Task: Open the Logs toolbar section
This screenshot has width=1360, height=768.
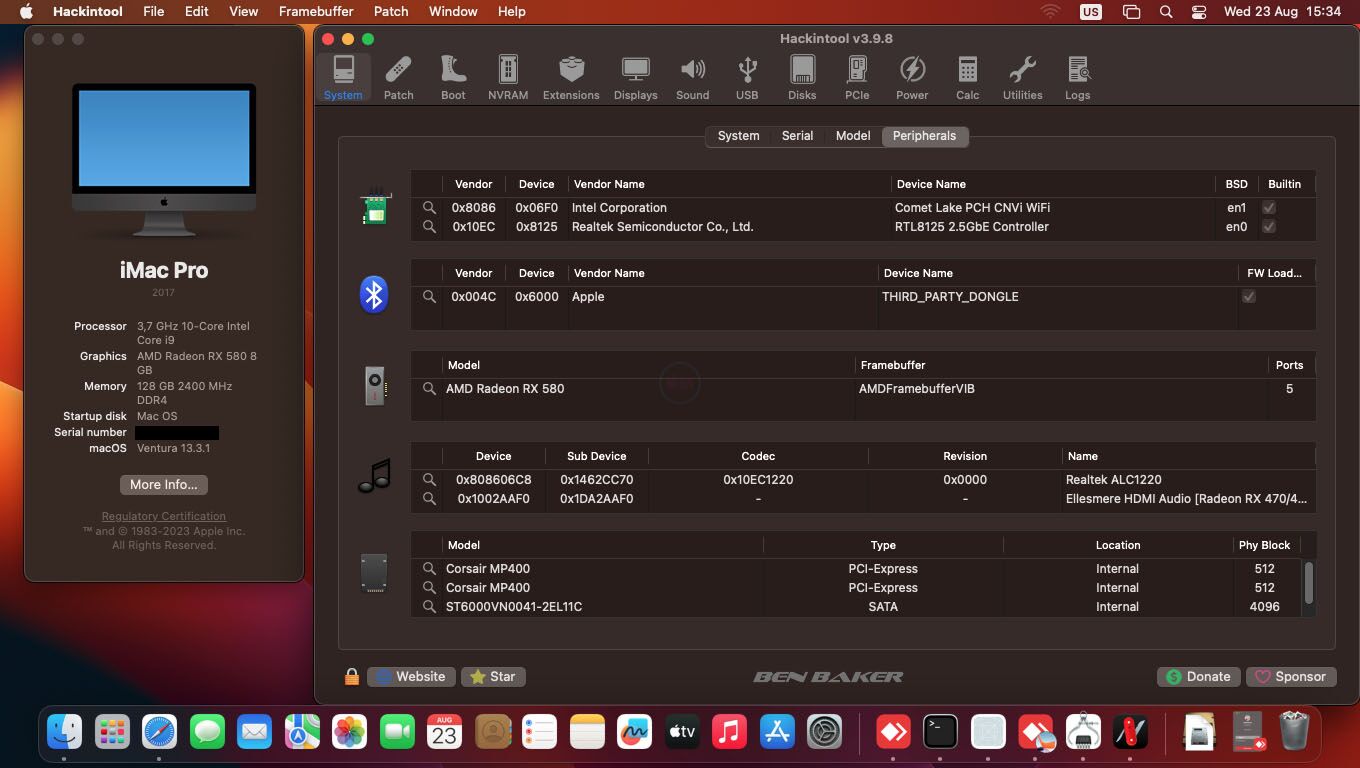Action: (x=1077, y=78)
